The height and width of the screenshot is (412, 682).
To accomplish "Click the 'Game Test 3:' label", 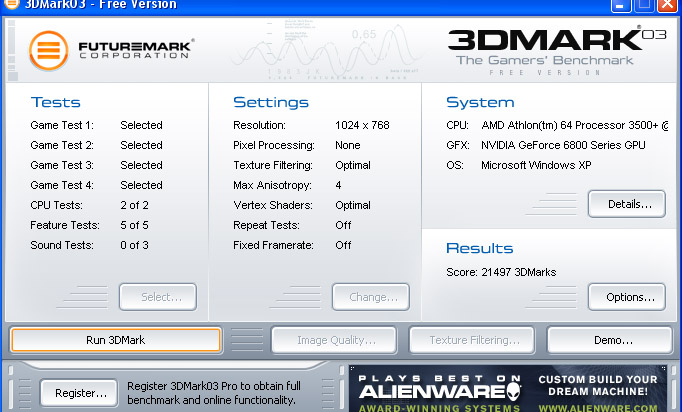I will [x=62, y=165].
